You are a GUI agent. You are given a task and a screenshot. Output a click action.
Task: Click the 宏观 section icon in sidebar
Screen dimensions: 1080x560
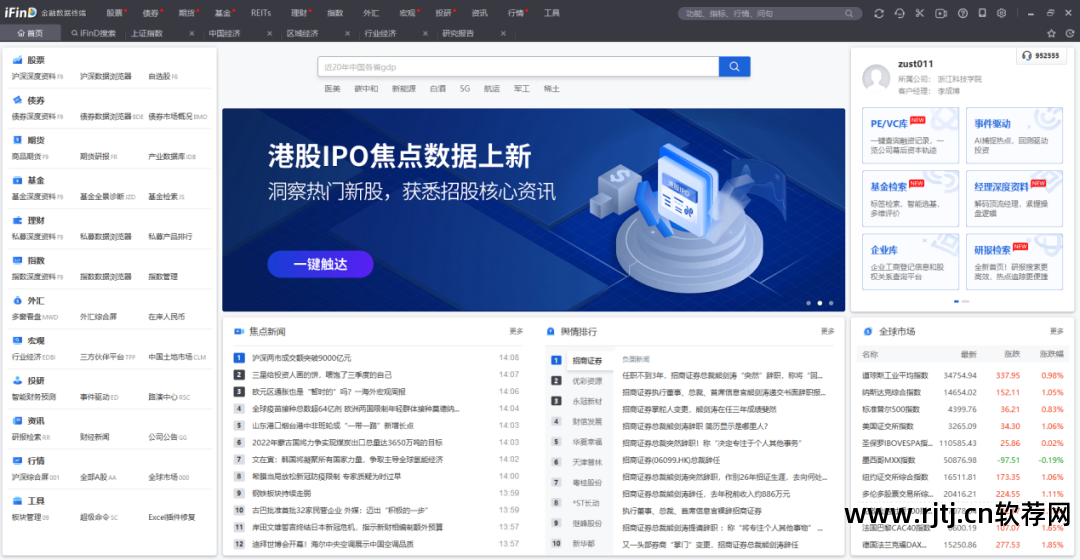tap(17, 340)
